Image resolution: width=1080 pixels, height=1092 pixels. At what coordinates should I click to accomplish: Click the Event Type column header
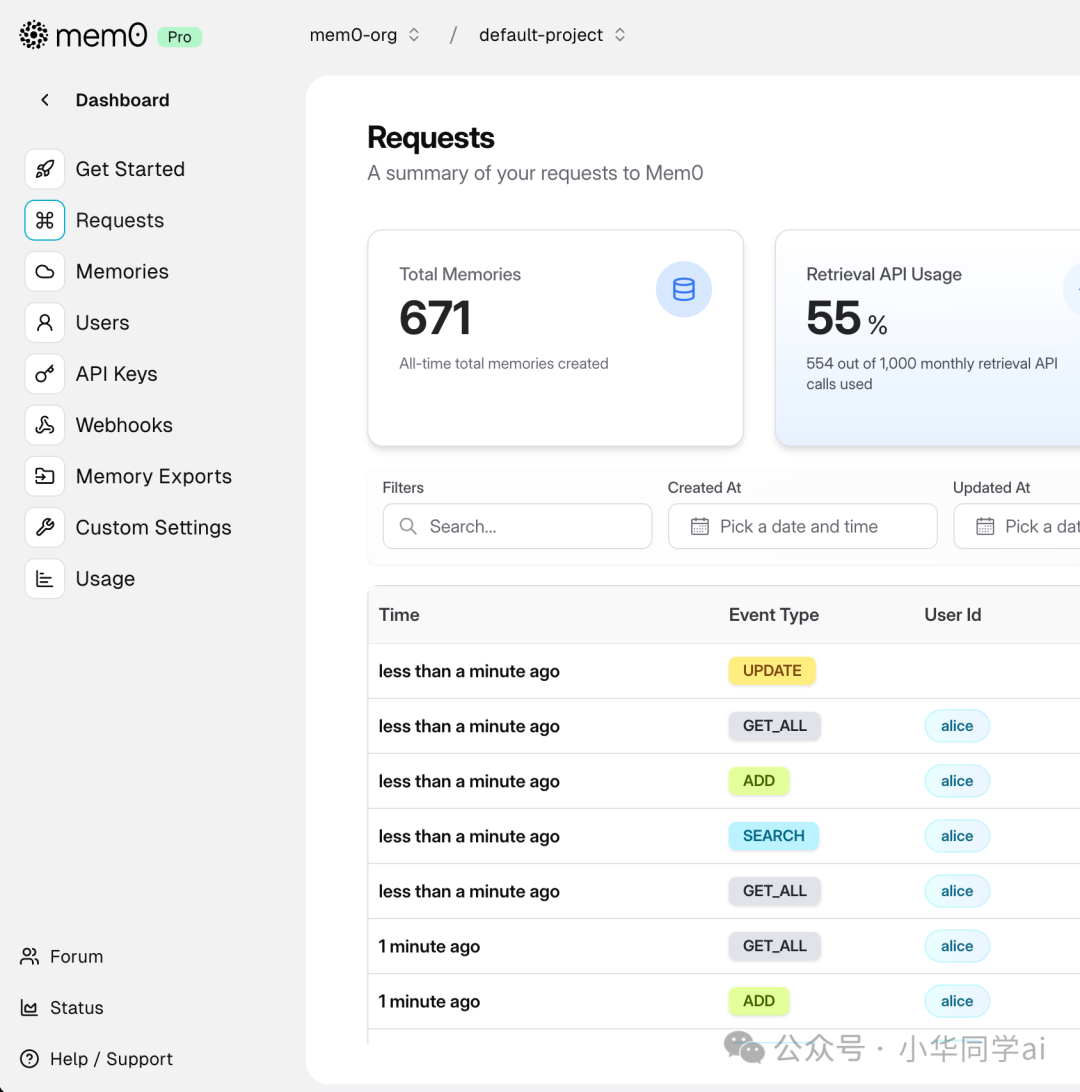[x=774, y=615]
